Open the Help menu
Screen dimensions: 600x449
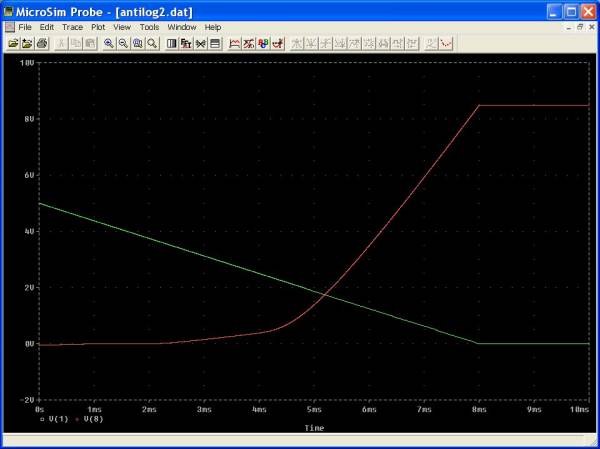pyautogui.click(x=213, y=27)
